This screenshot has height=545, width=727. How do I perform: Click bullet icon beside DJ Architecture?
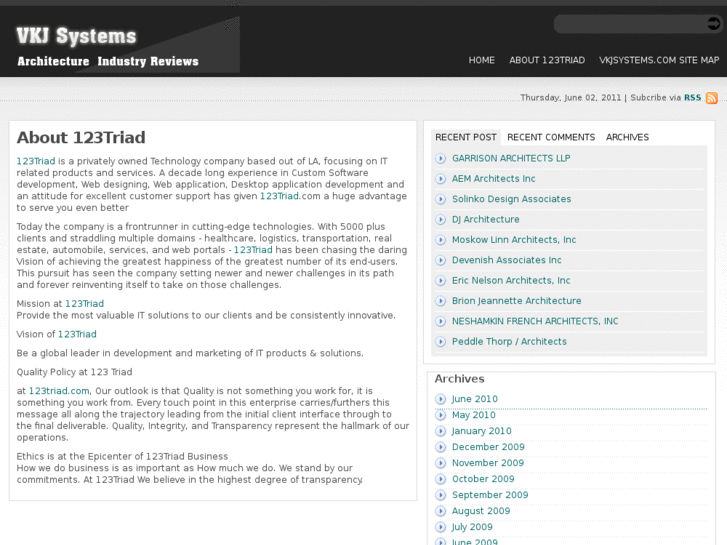pos(440,220)
